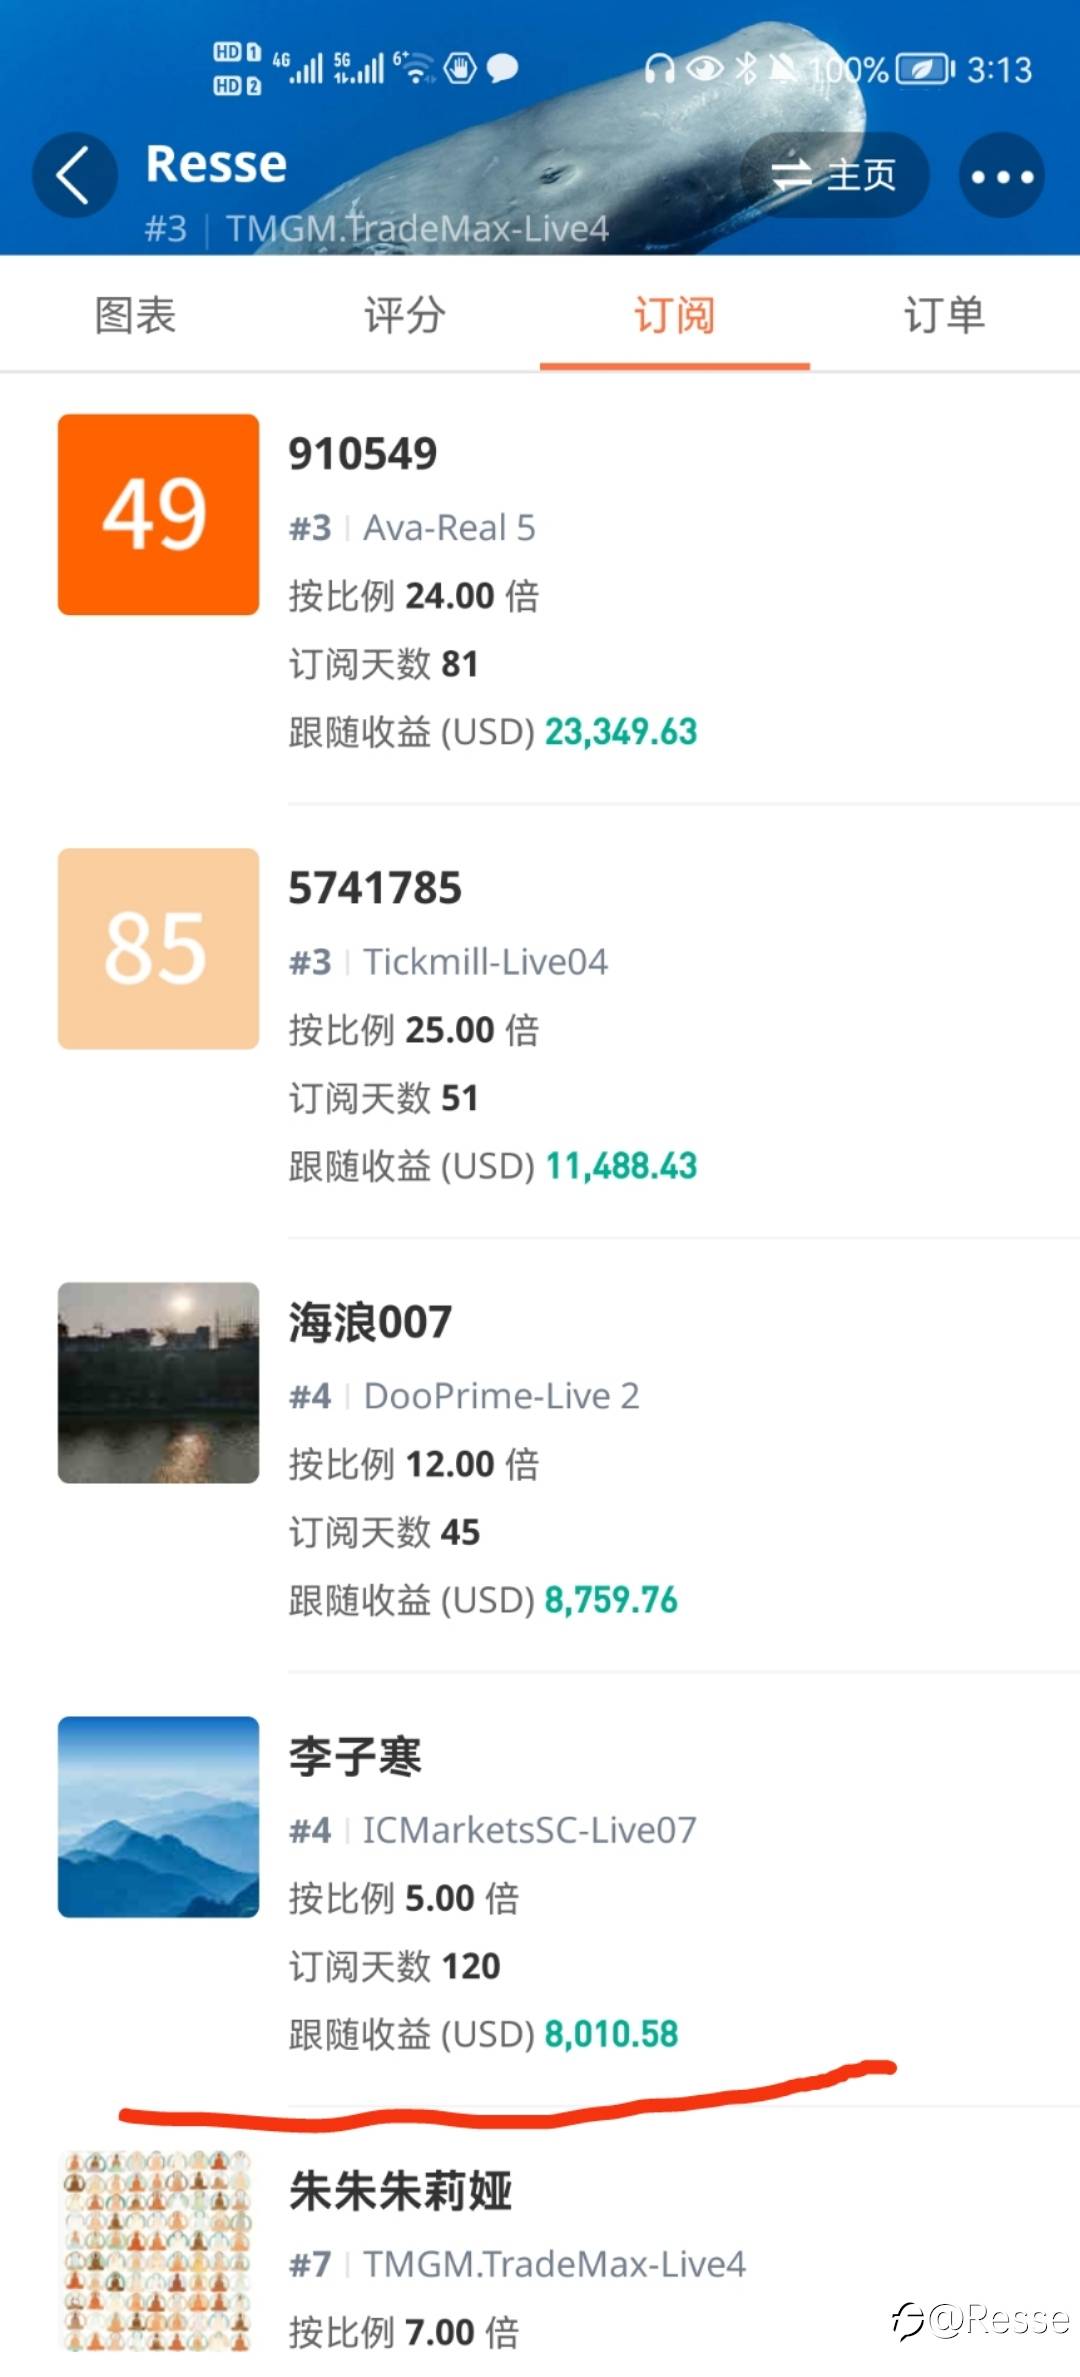
Task: Tap the peach 85 avatar badge
Action: [158, 948]
